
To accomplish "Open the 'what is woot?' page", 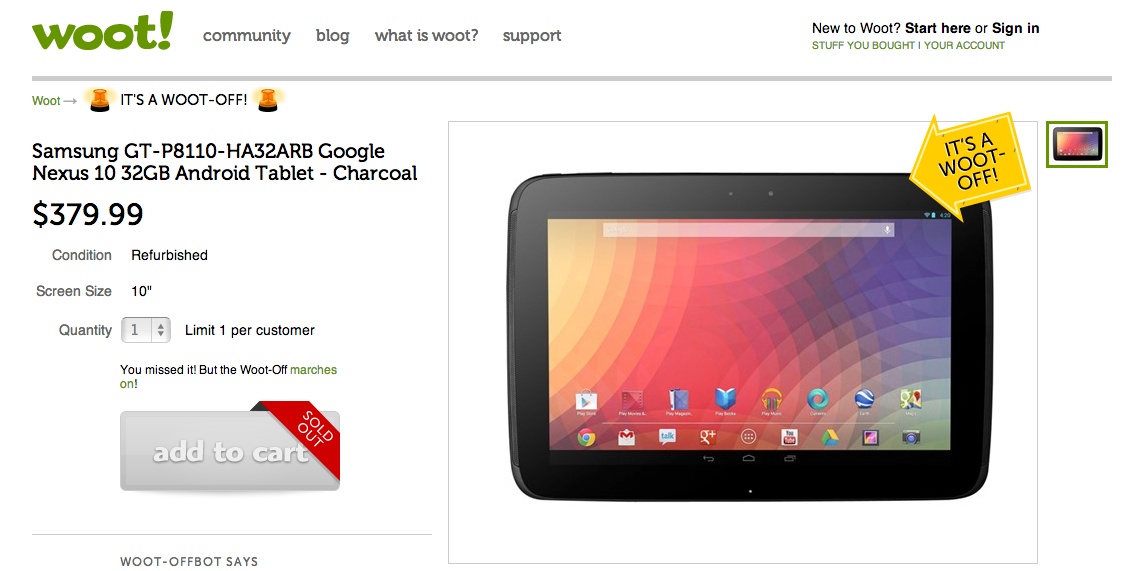I will point(426,35).
